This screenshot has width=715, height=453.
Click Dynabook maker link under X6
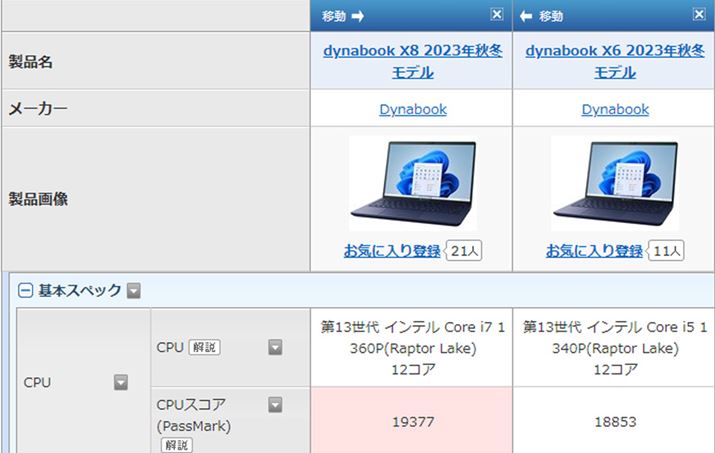coord(615,109)
